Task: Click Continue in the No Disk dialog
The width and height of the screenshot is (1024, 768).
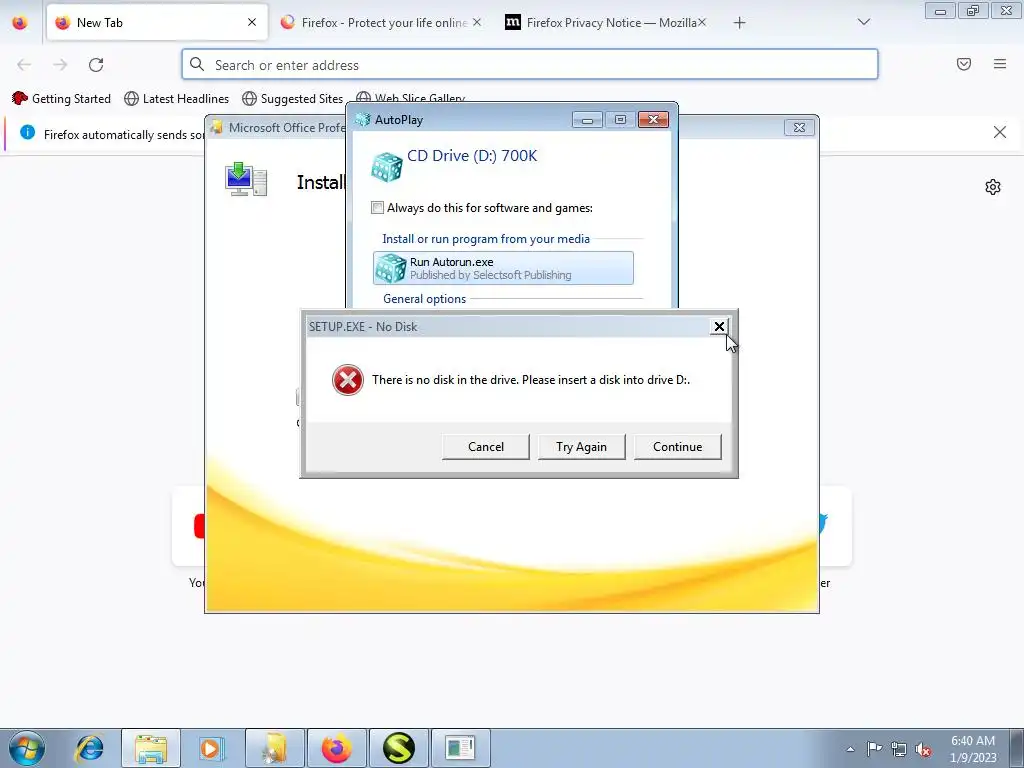Action: pos(677,447)
